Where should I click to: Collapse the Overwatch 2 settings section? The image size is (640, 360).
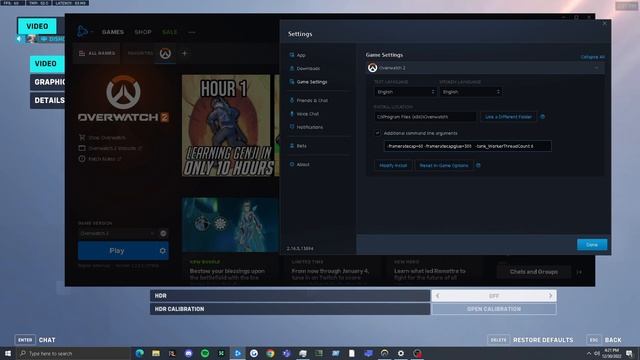tap(596, 68)
